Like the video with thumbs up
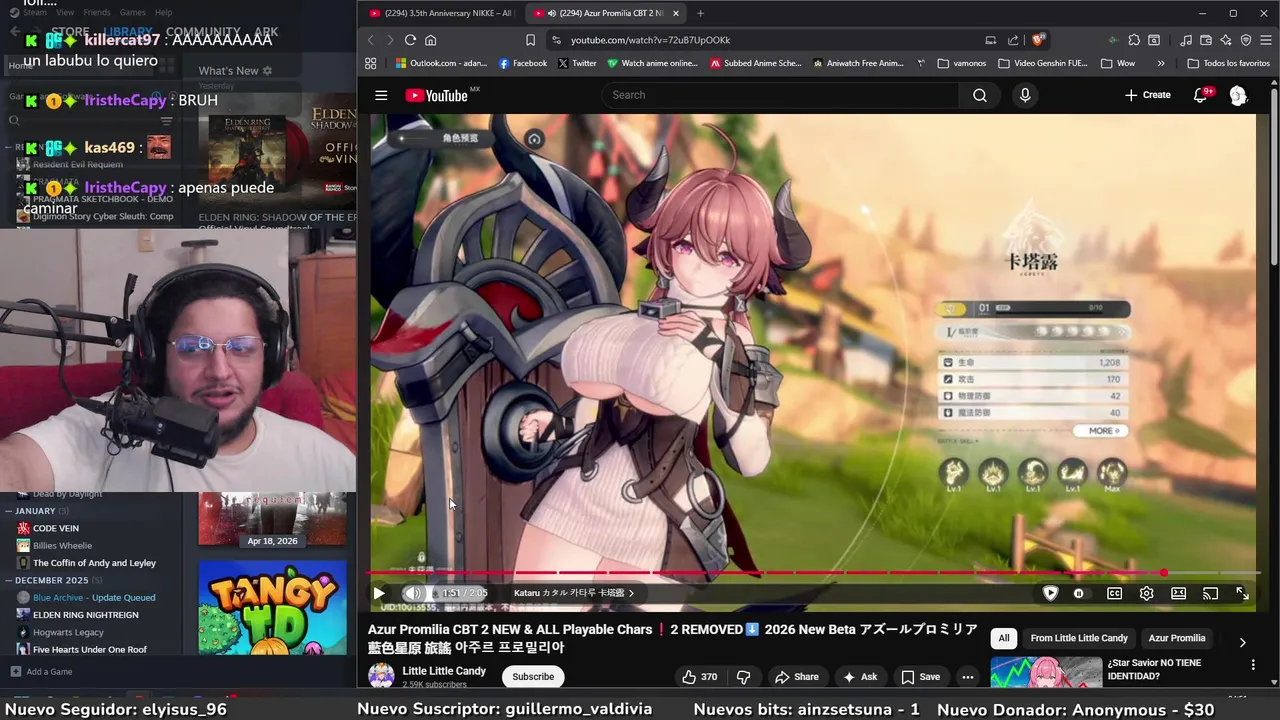1280x720 pixels. tap(699, 677)
